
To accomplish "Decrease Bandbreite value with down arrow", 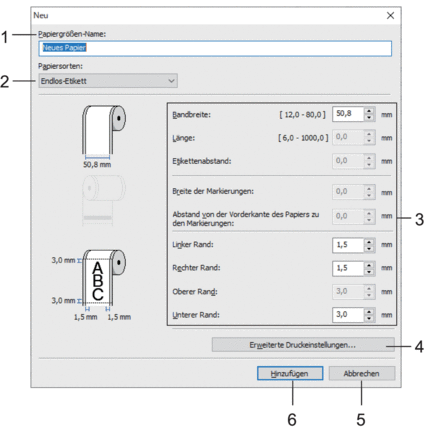I will point(369,117).
